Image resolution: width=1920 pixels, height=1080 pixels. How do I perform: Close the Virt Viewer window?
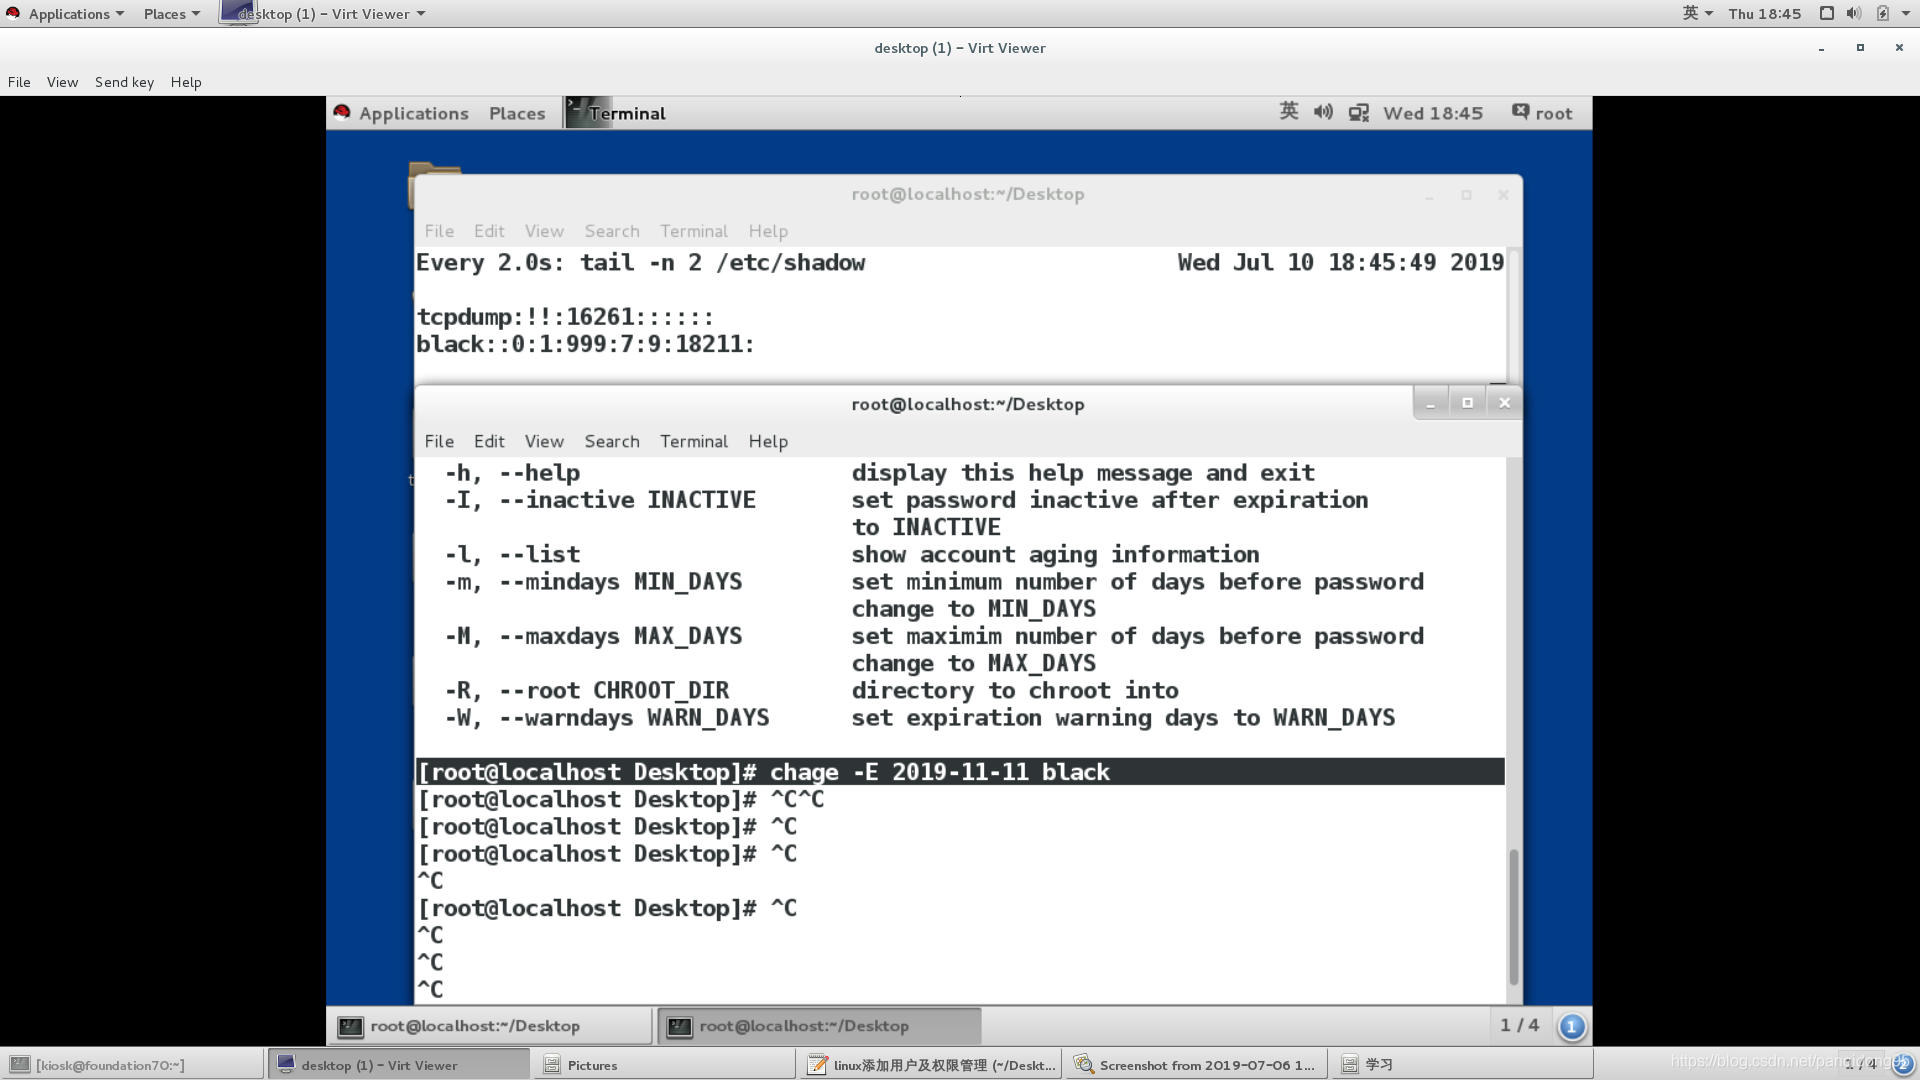(1899, 48)
